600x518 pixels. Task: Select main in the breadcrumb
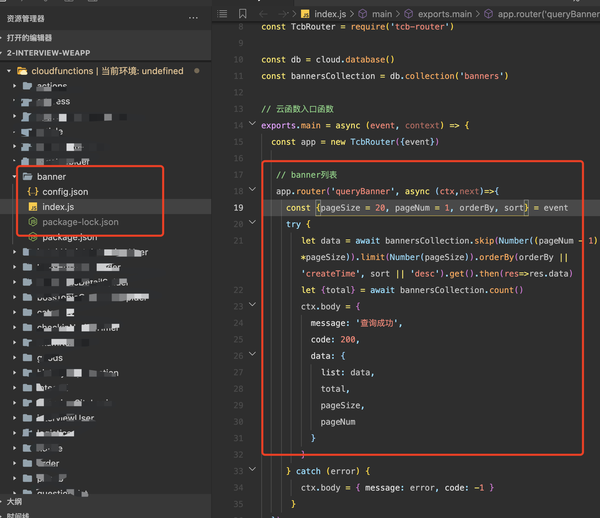[382, 14]
